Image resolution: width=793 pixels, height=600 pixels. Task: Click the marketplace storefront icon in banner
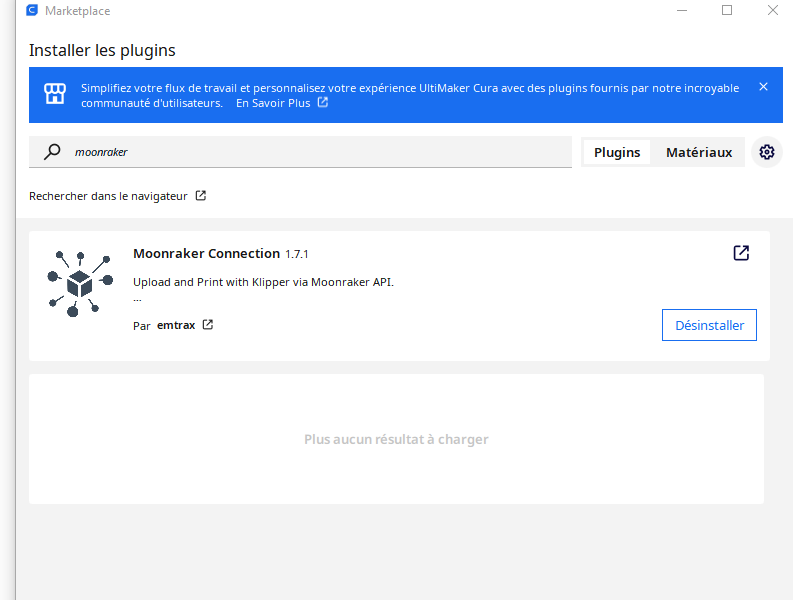click(x=55, y=94)
